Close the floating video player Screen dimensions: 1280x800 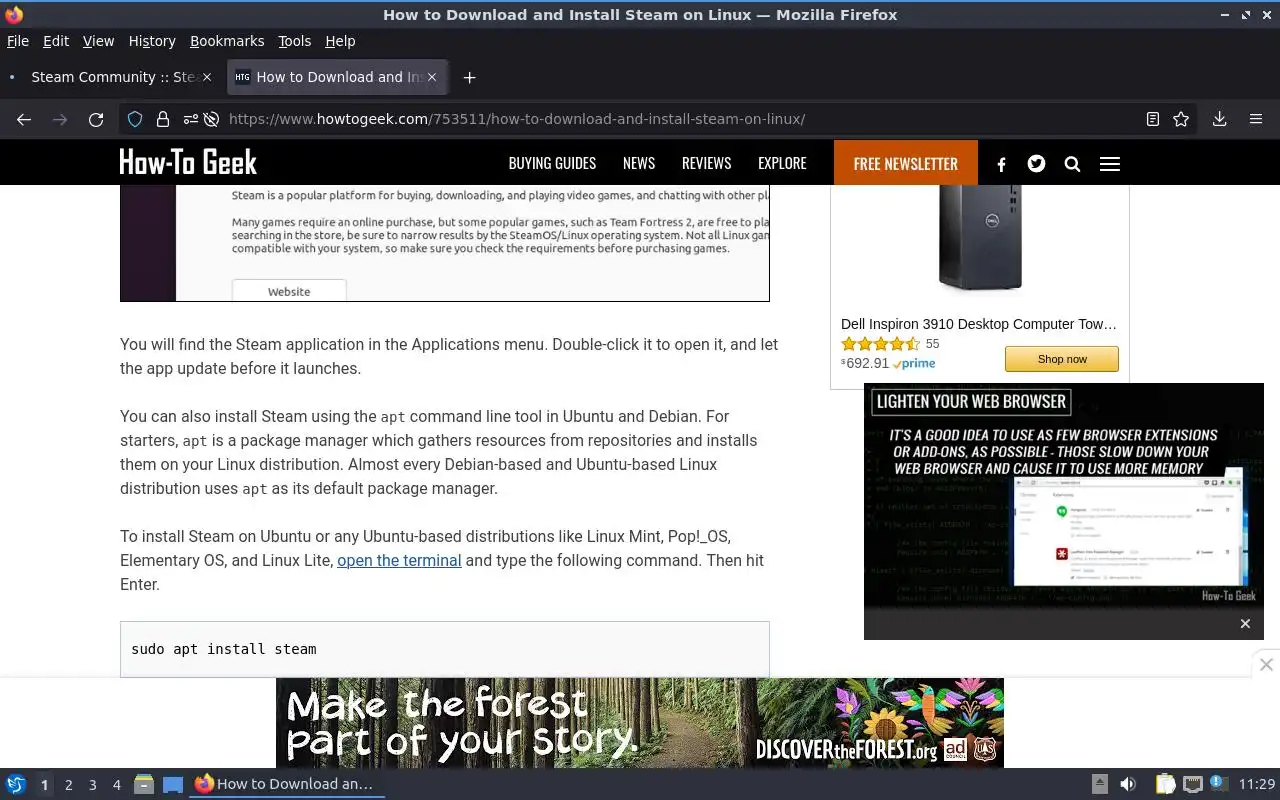coord(1245,624)
